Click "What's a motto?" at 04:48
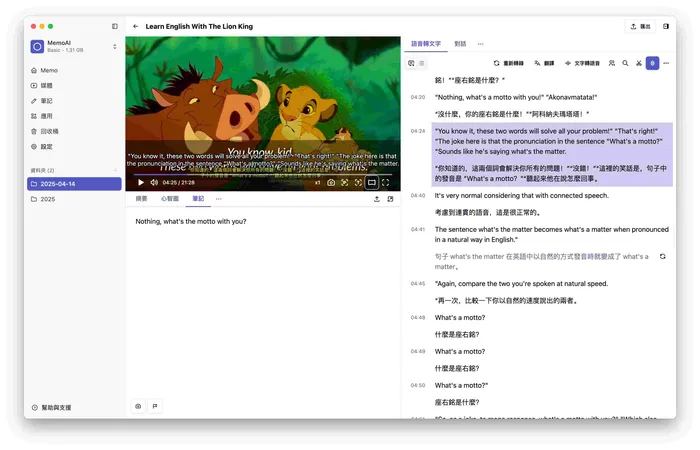 (460, 318)
